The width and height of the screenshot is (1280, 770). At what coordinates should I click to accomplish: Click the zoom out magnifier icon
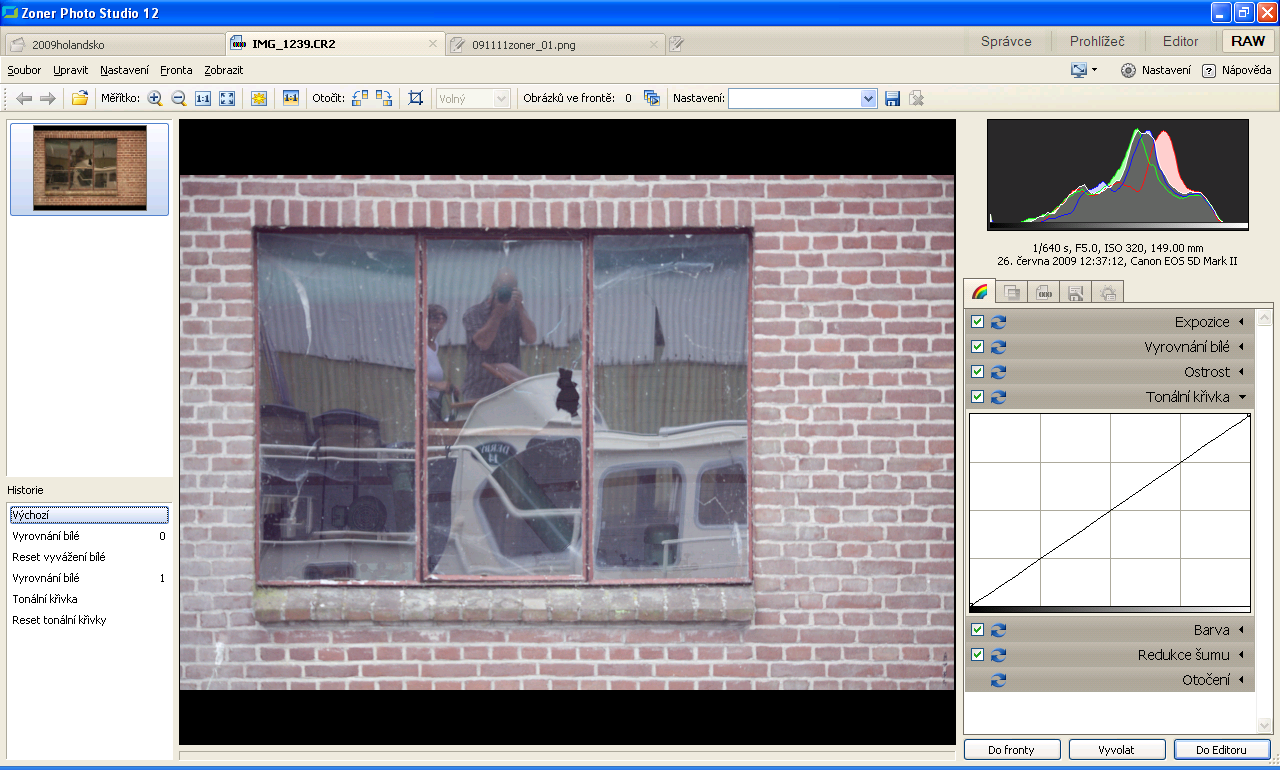[179, 98]
